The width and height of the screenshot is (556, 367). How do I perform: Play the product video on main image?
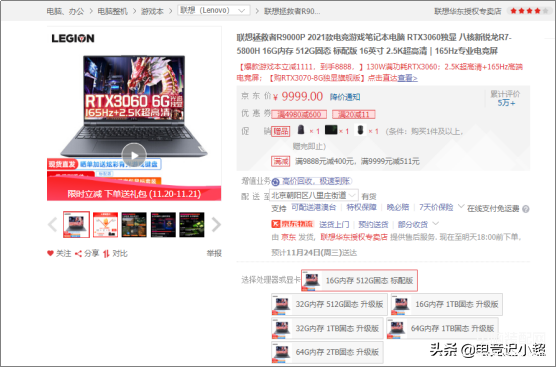[134, 155]
